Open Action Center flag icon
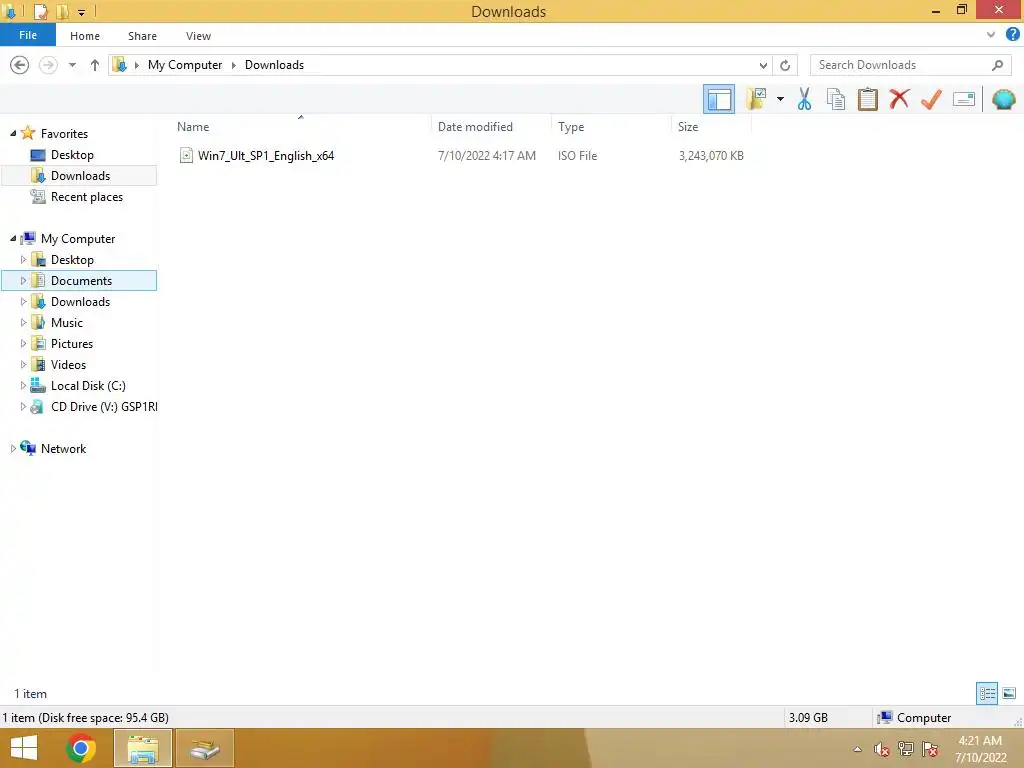 click(930, 749)
